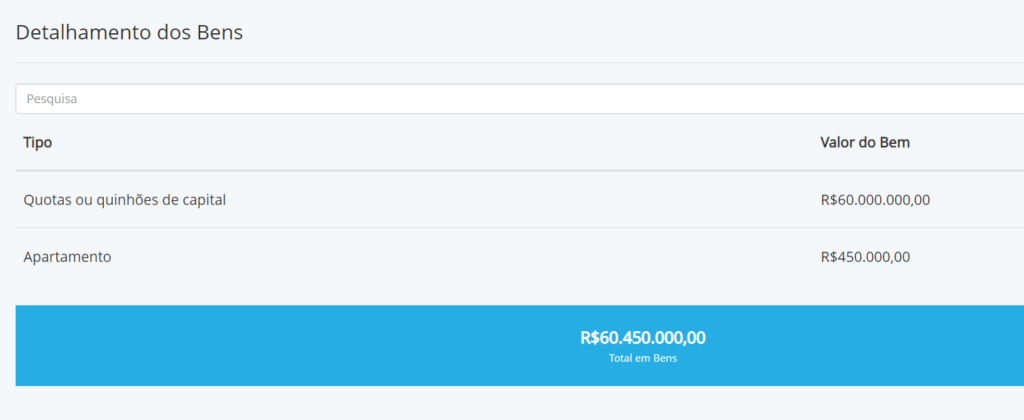Select the Quotas ou quinhões de capital entry
Viewport: 1024px width, 420px height.
[x=125, y=201]
